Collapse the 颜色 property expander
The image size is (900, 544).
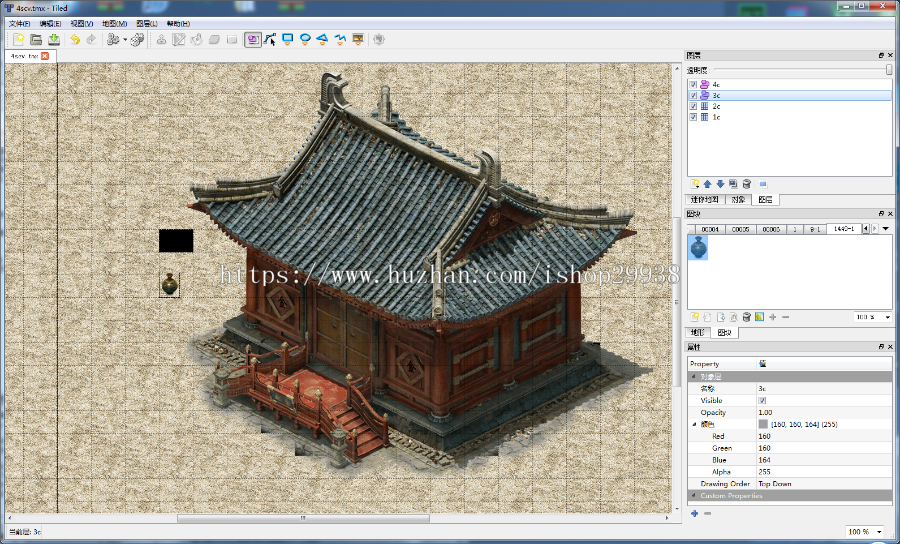[x=694, y=425]
